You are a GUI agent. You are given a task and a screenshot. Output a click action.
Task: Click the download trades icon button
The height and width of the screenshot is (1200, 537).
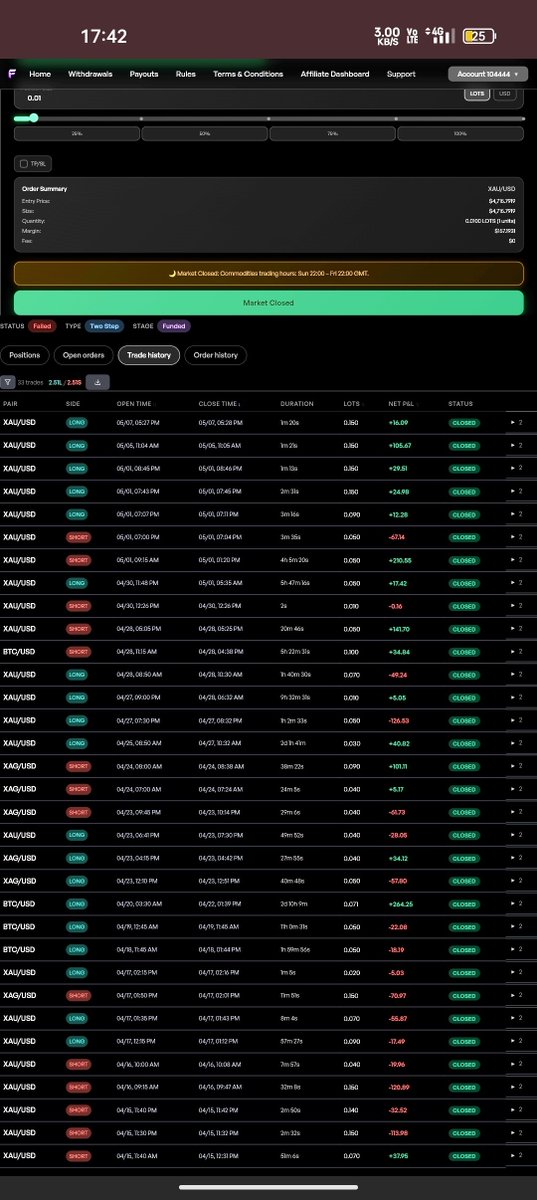[97, 381]
